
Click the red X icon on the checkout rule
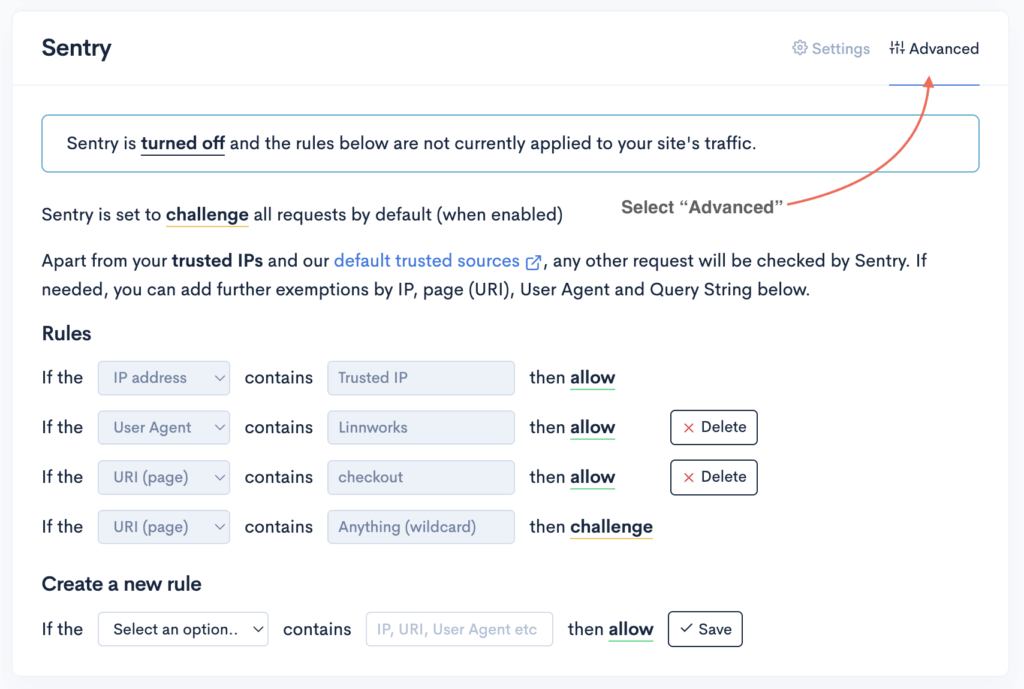coord(688,478)
